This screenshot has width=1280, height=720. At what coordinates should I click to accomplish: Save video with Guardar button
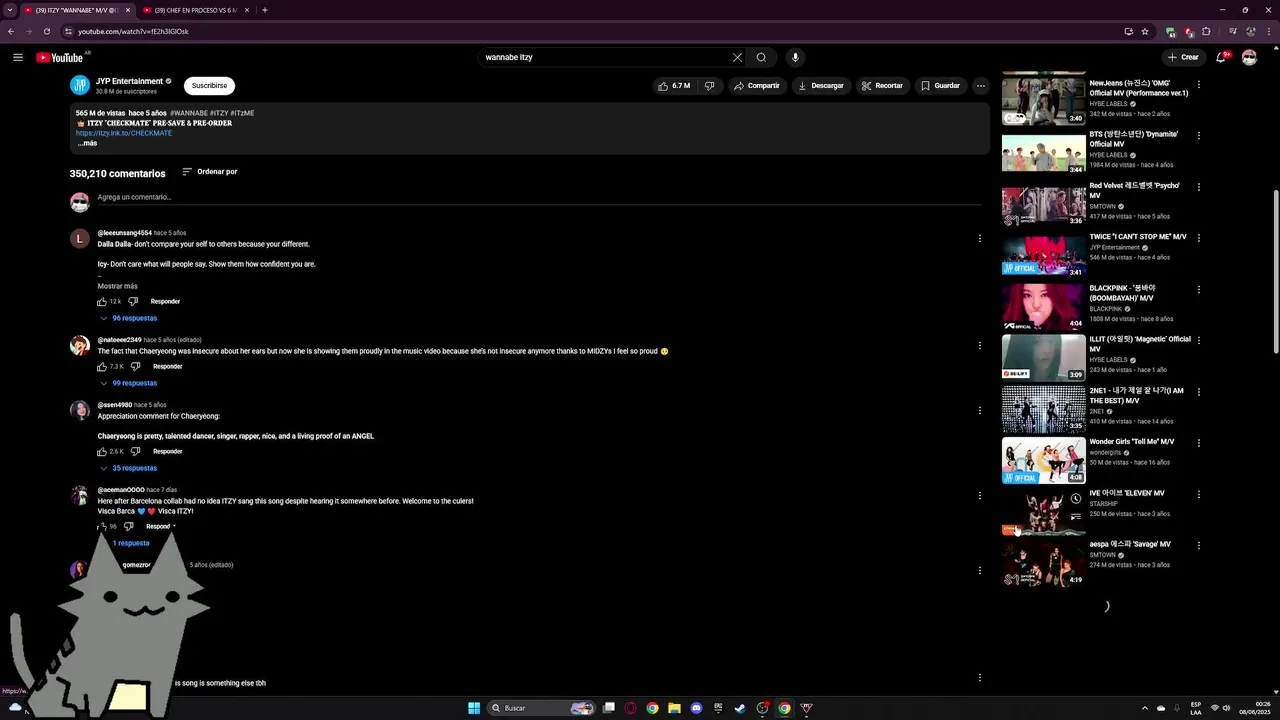940,86
